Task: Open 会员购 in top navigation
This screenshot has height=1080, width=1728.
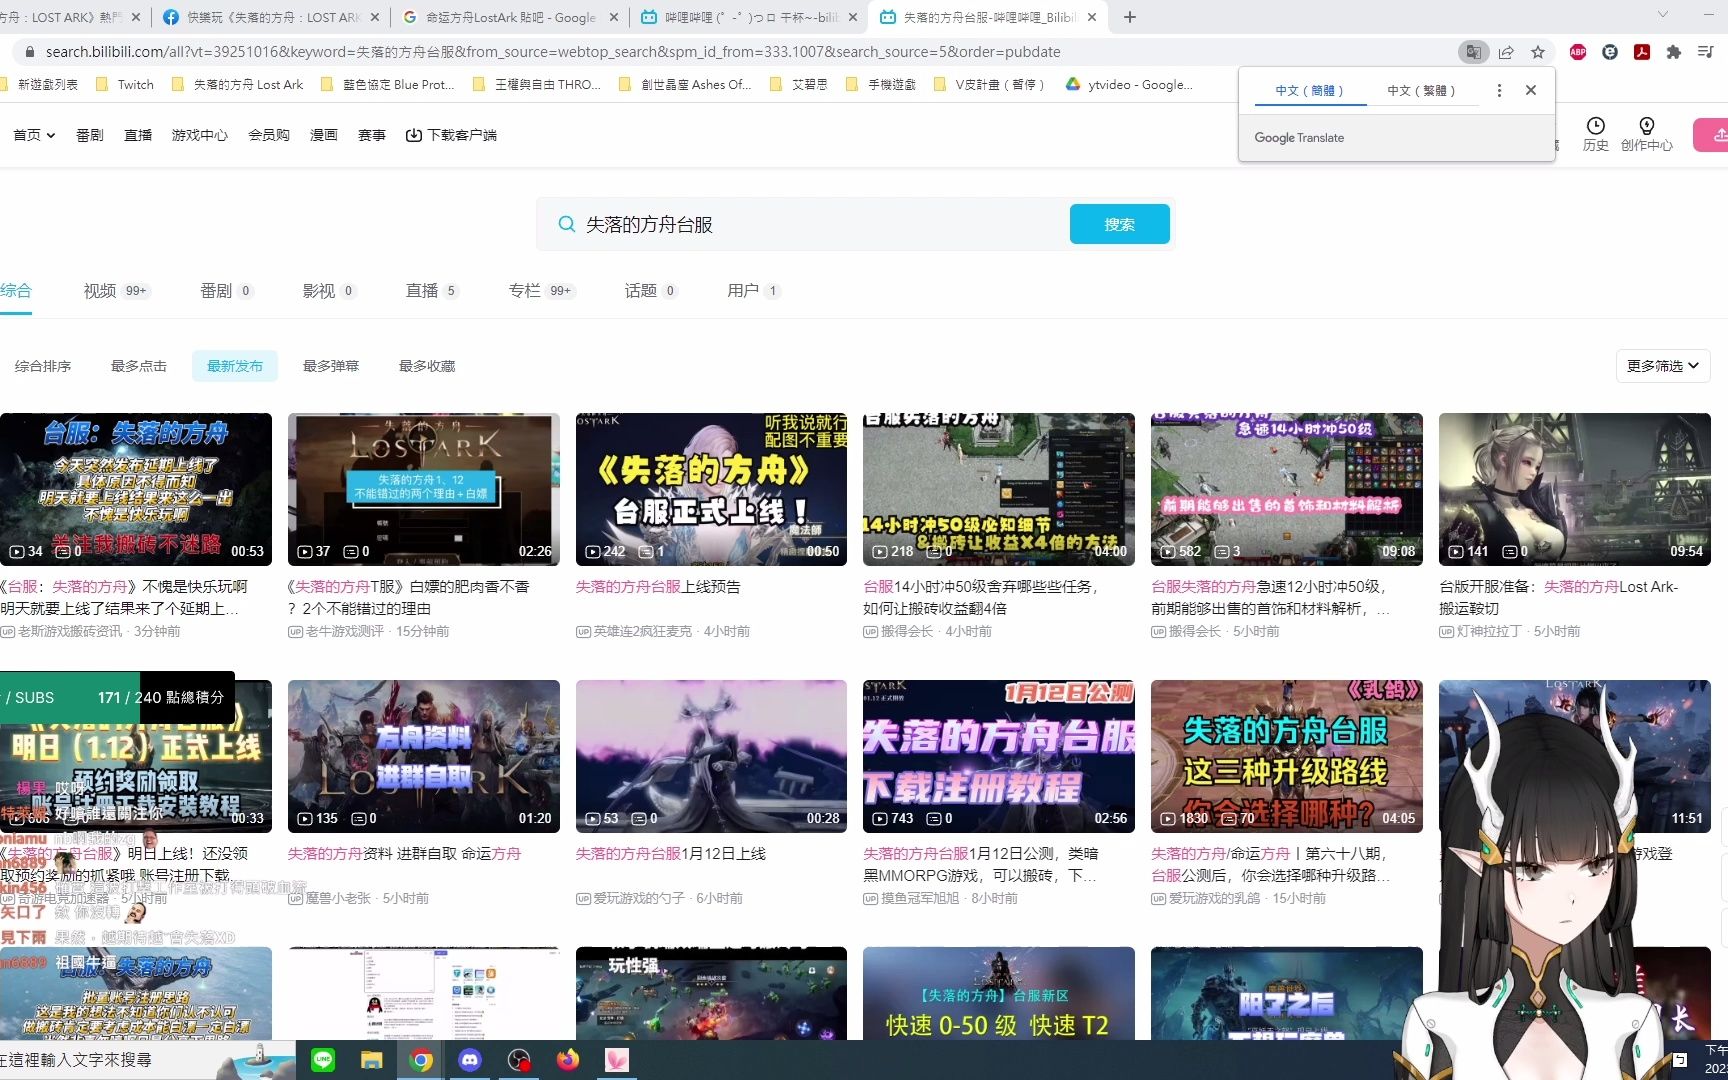Action: (269, 135)
